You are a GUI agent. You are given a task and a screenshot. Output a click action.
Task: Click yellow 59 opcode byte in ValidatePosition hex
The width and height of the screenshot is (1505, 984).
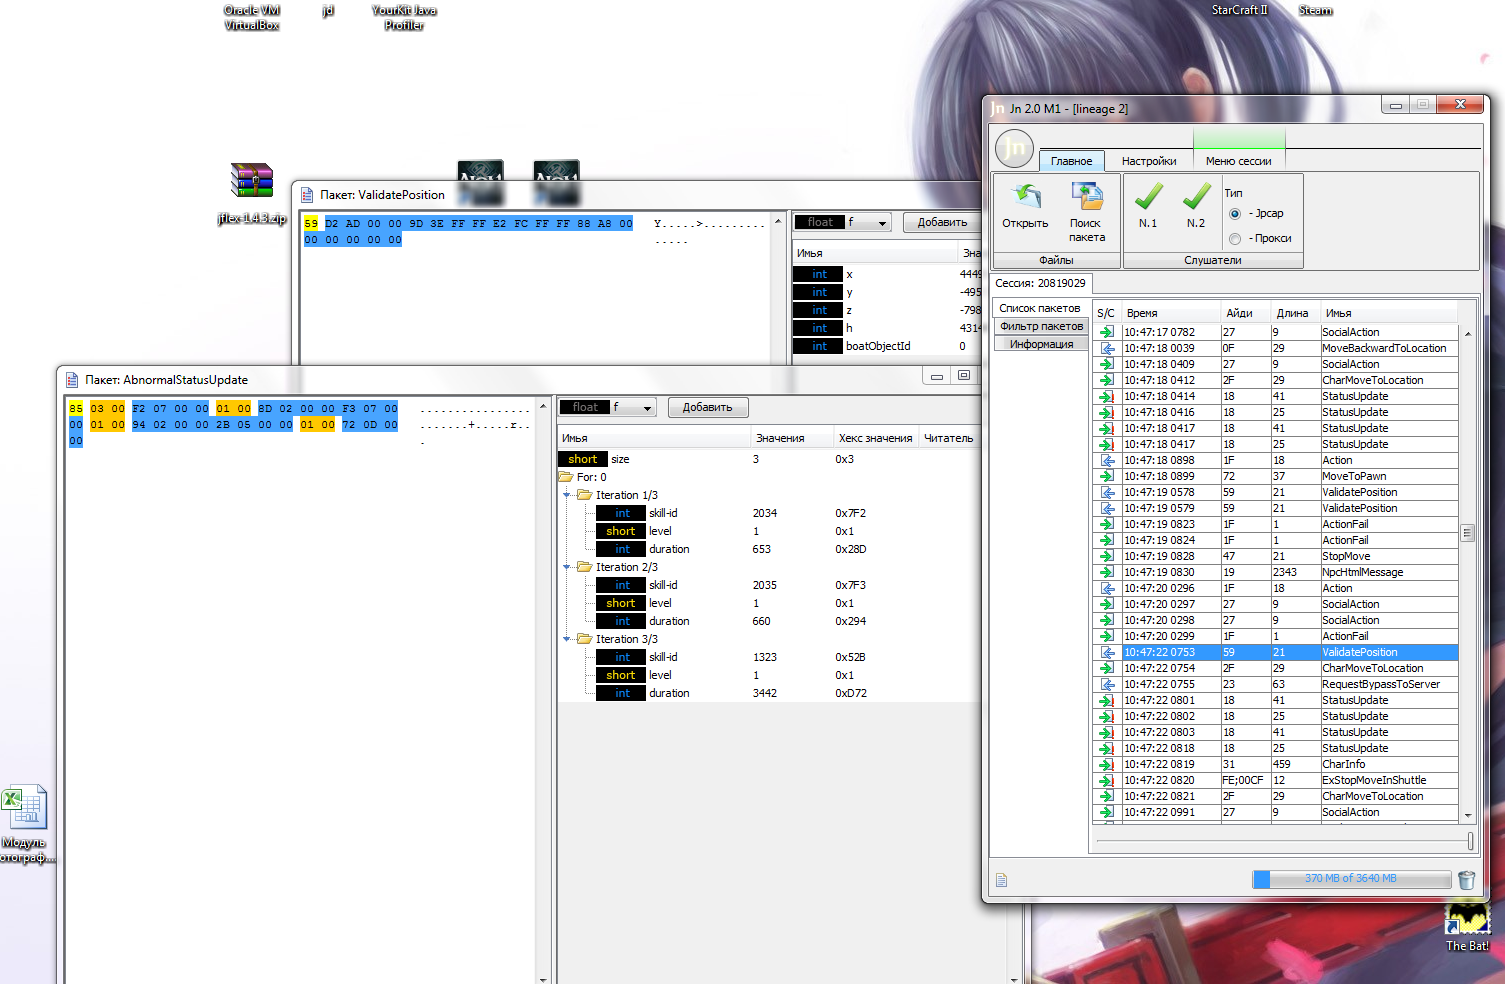pyautogui.click(x=311, y=223)
